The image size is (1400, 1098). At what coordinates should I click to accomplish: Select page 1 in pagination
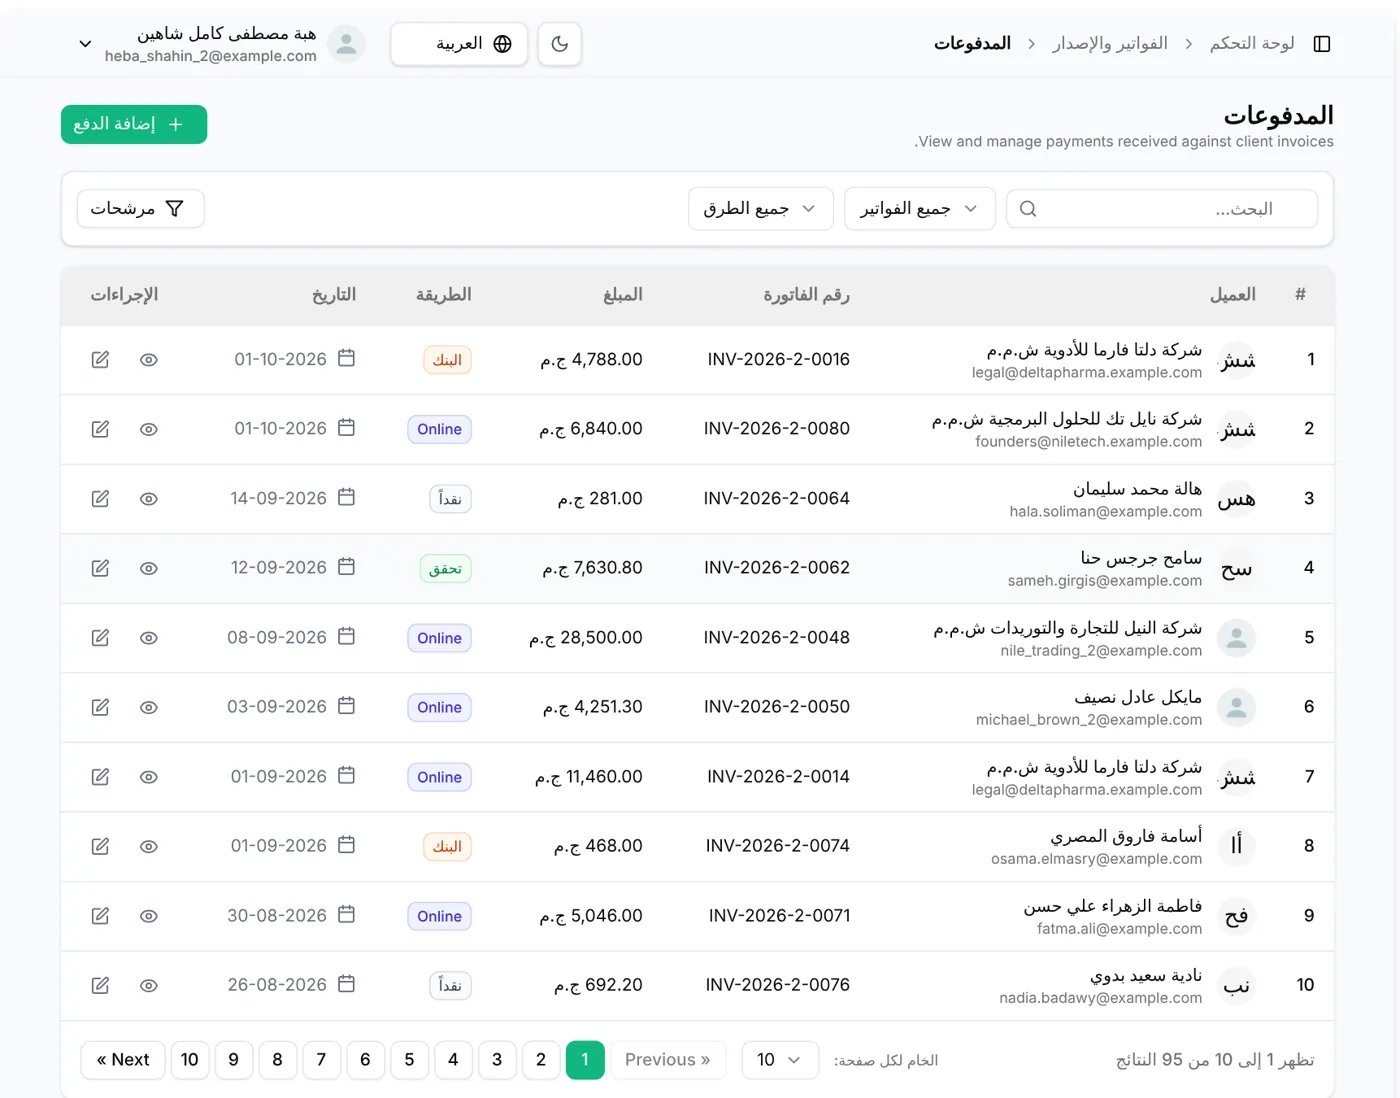pyautogui.click(x=585, y=1060)
